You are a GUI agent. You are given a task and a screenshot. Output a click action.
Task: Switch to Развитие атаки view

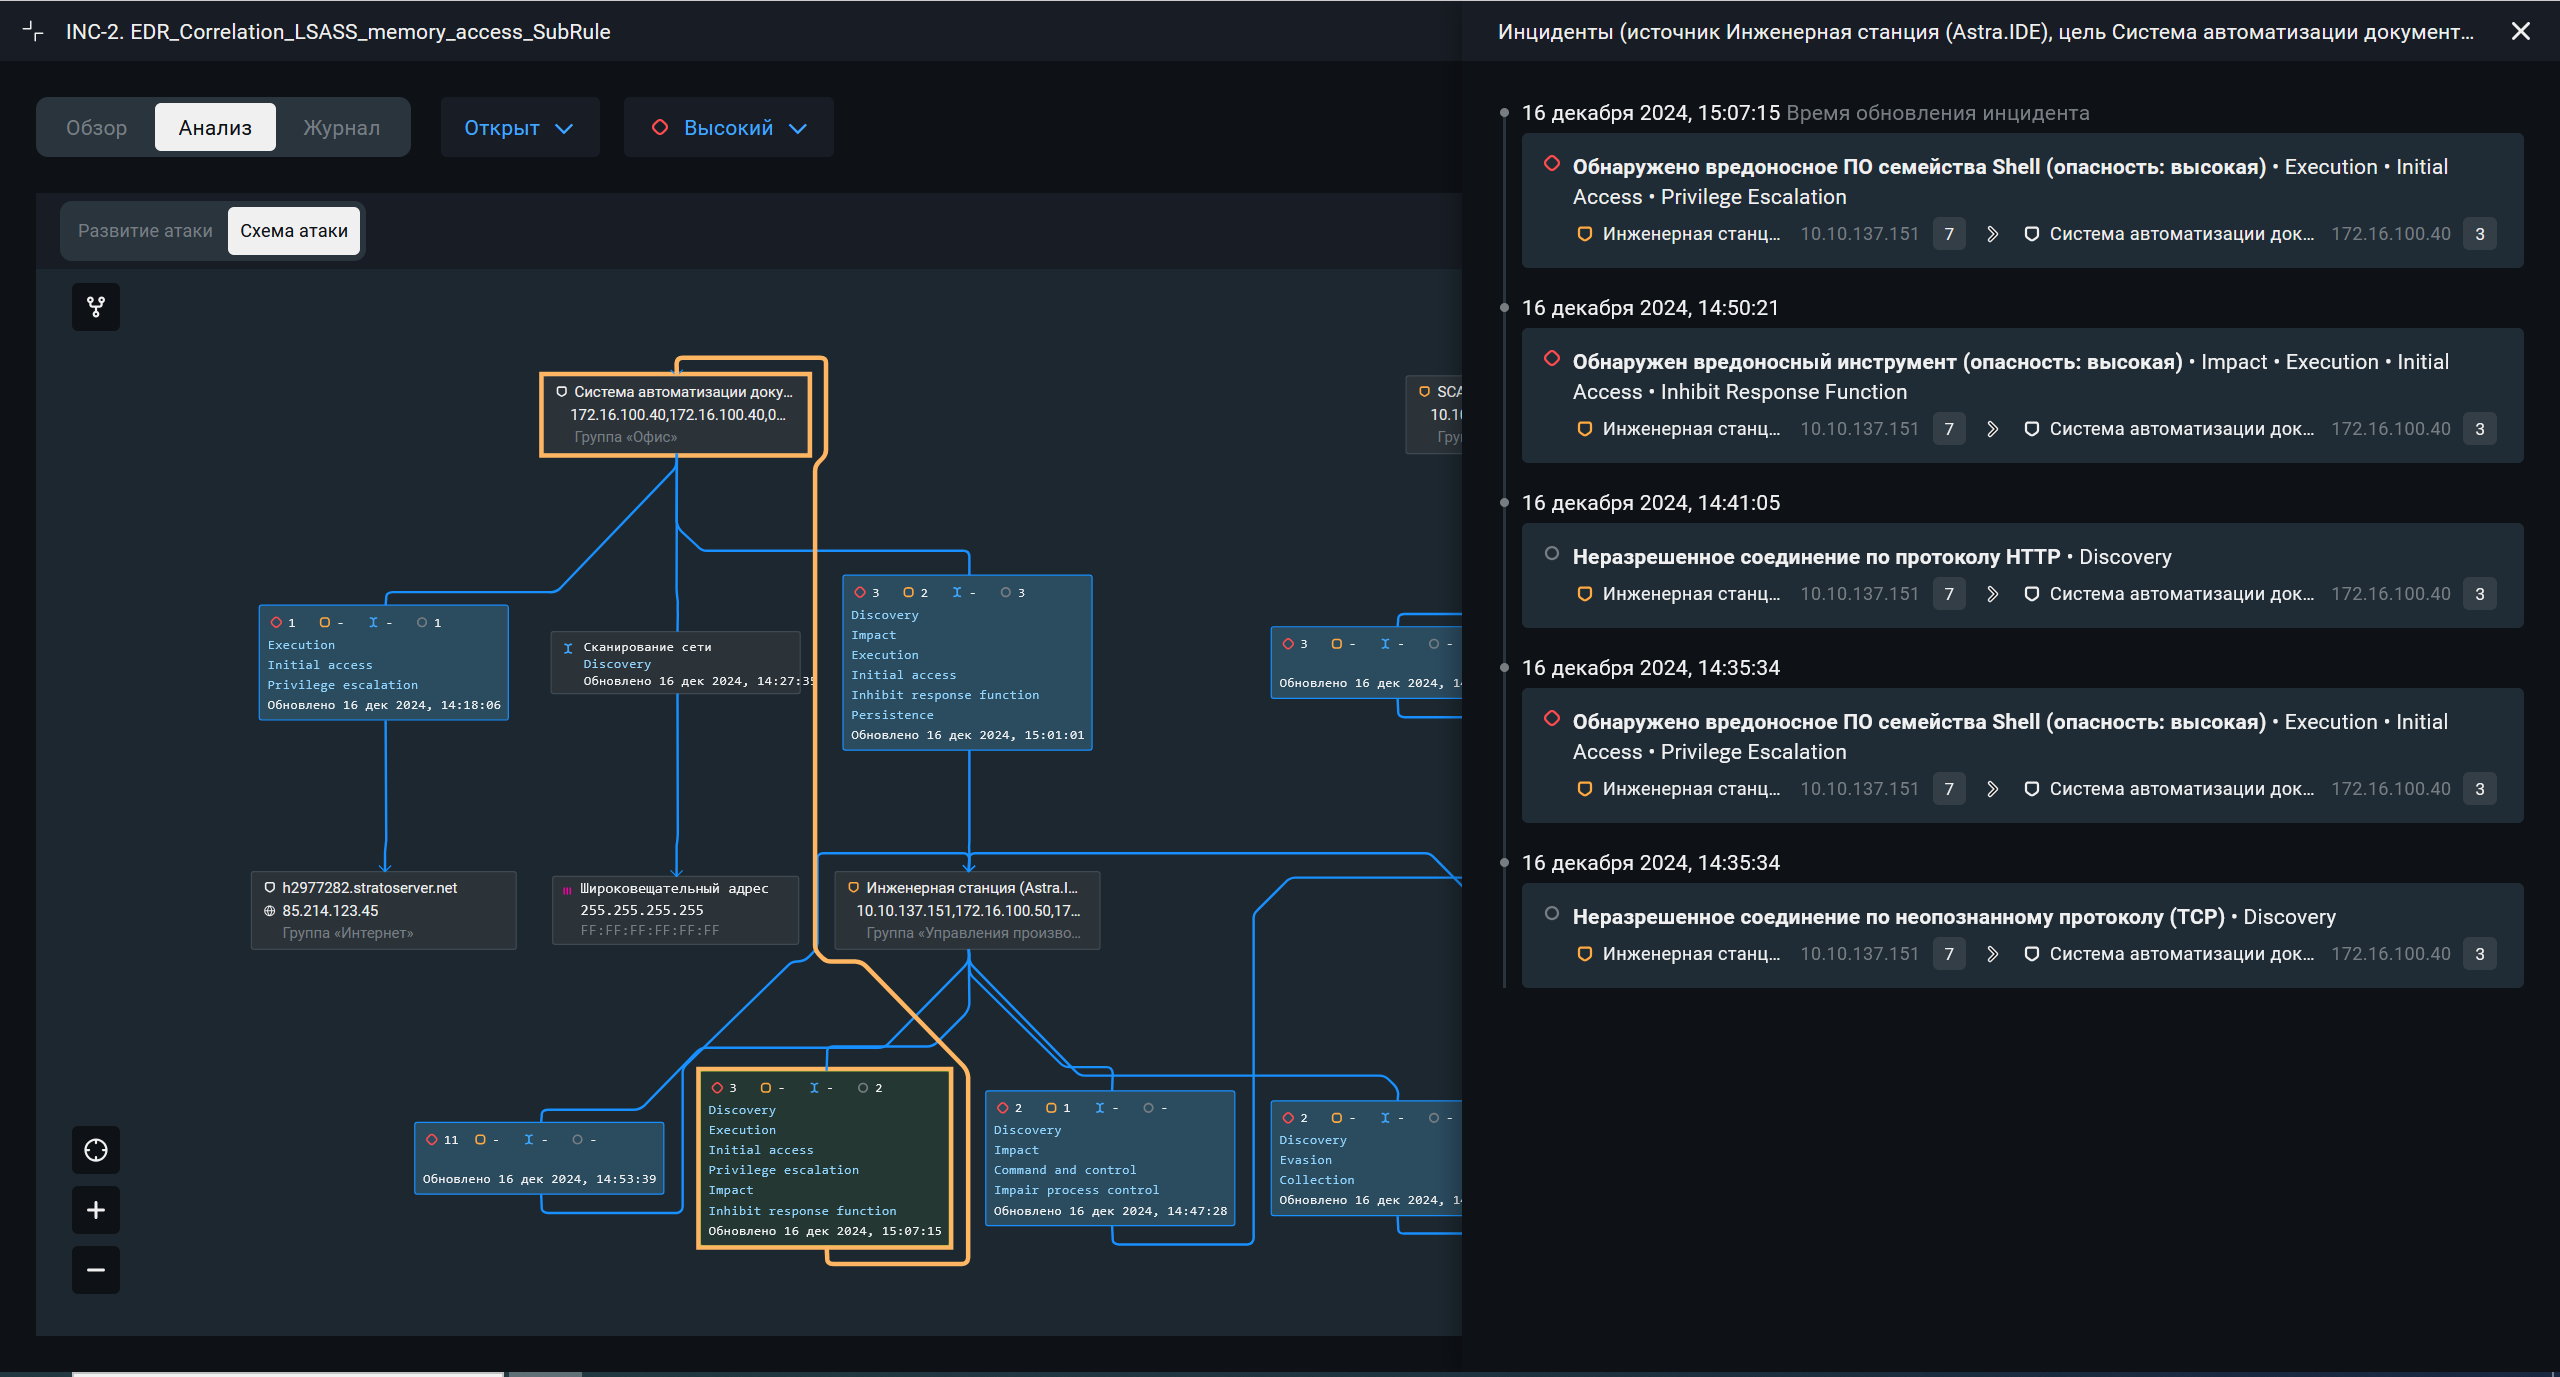[x=145, y=231]
